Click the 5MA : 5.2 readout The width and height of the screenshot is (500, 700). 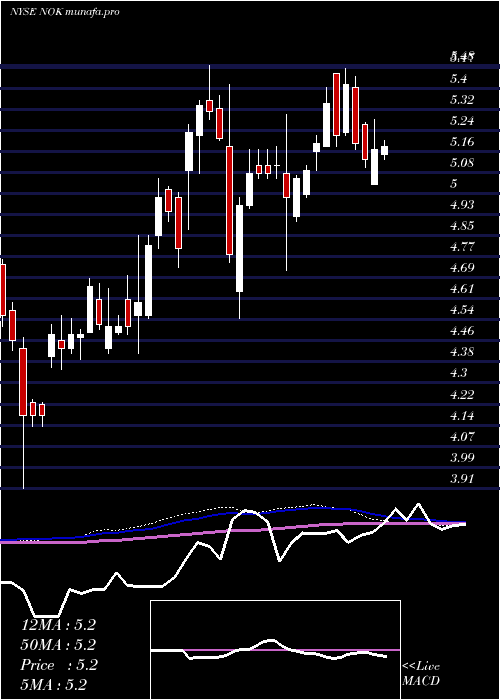(x=54, y=685)
